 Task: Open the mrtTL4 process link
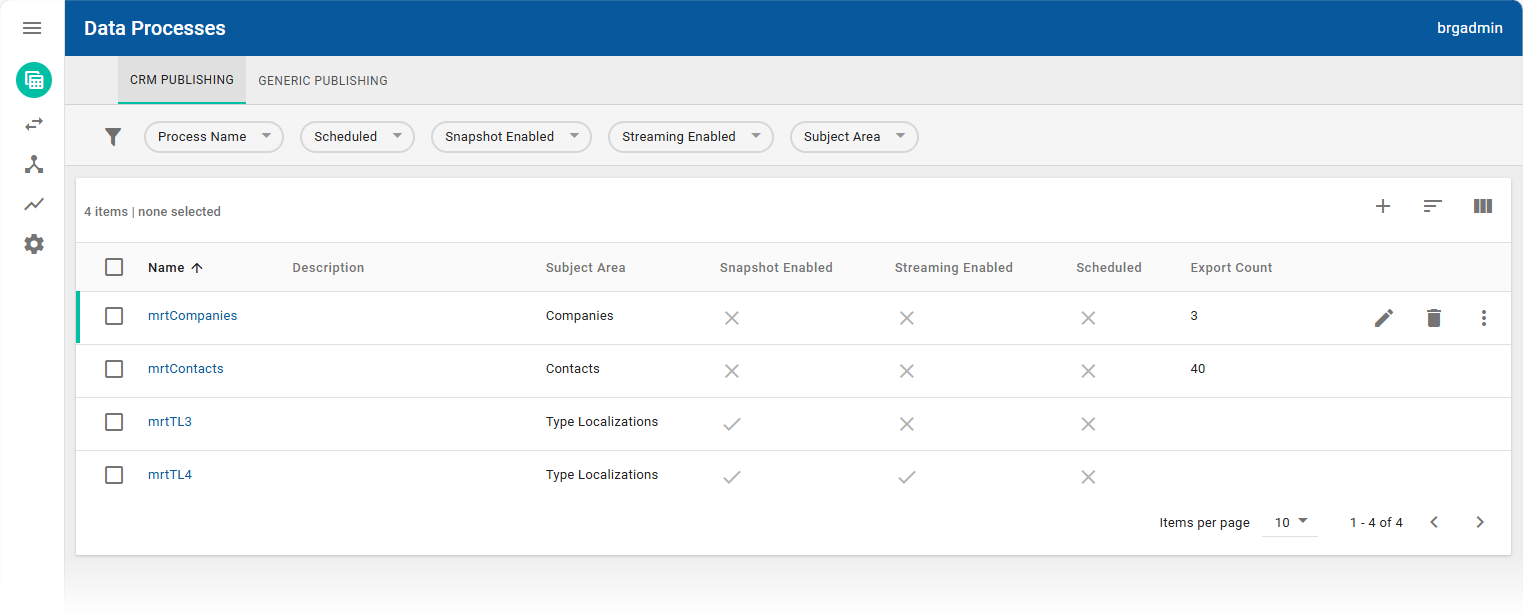point(170,475)
